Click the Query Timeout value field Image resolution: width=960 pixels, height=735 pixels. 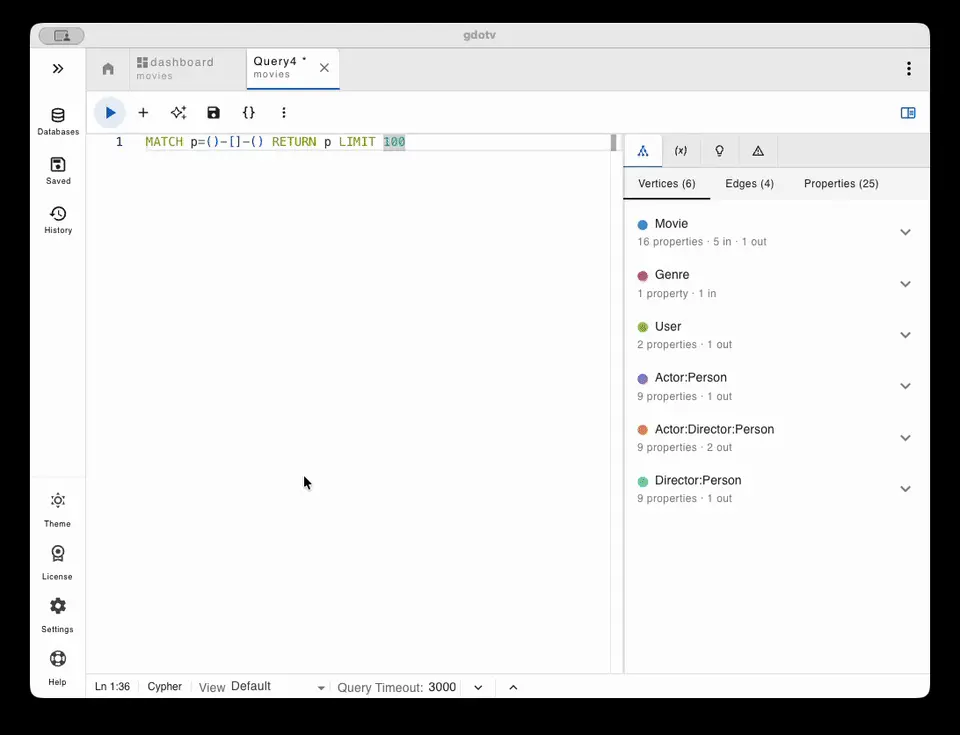[x=442, y=687]
